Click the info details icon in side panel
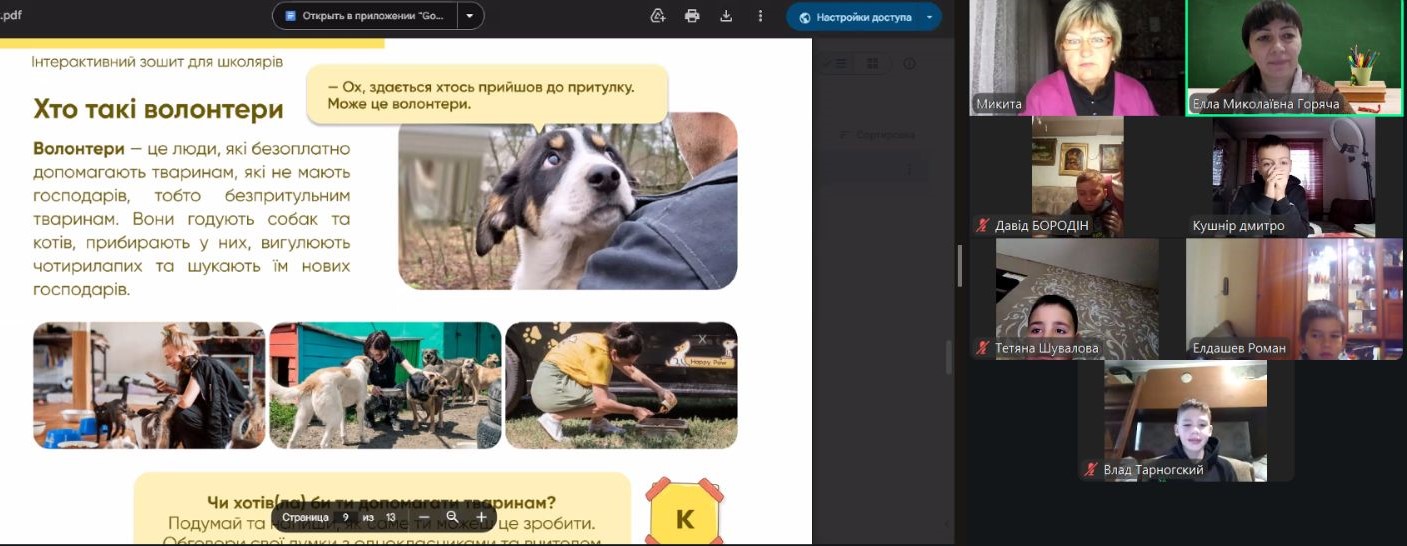 click(x=909, y=64)
